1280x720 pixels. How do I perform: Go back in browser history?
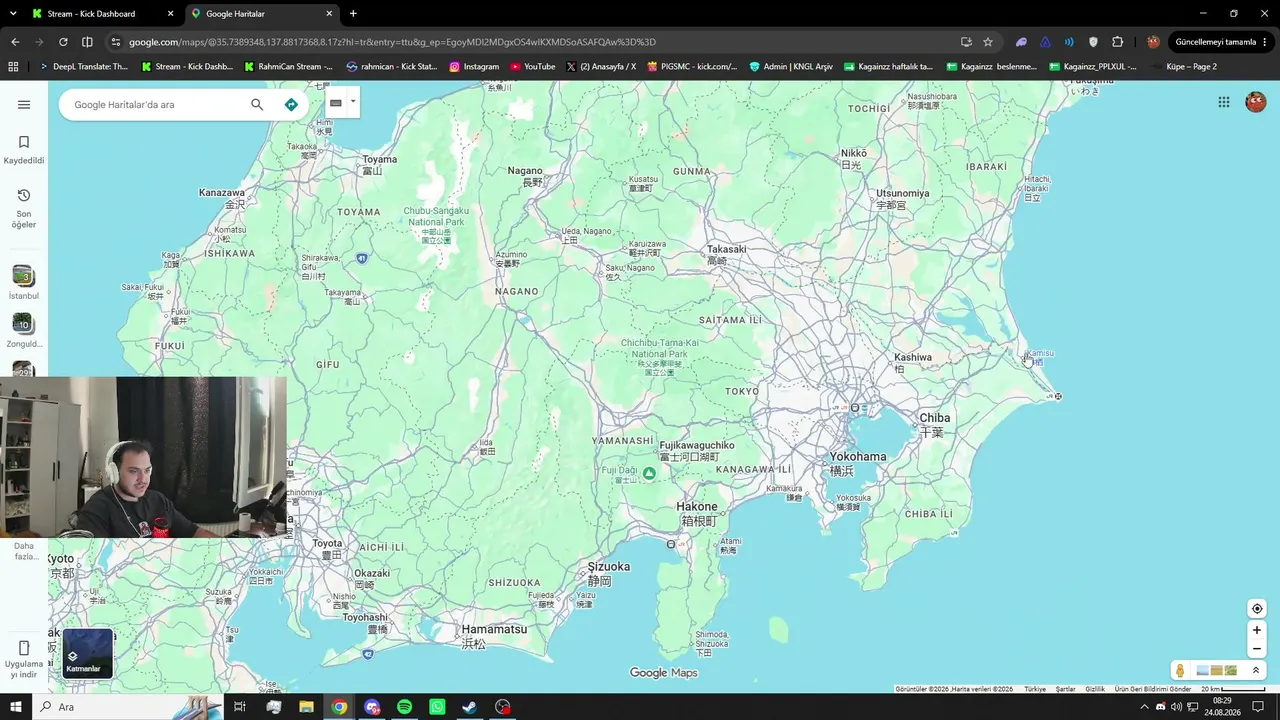tap(15, 42)
